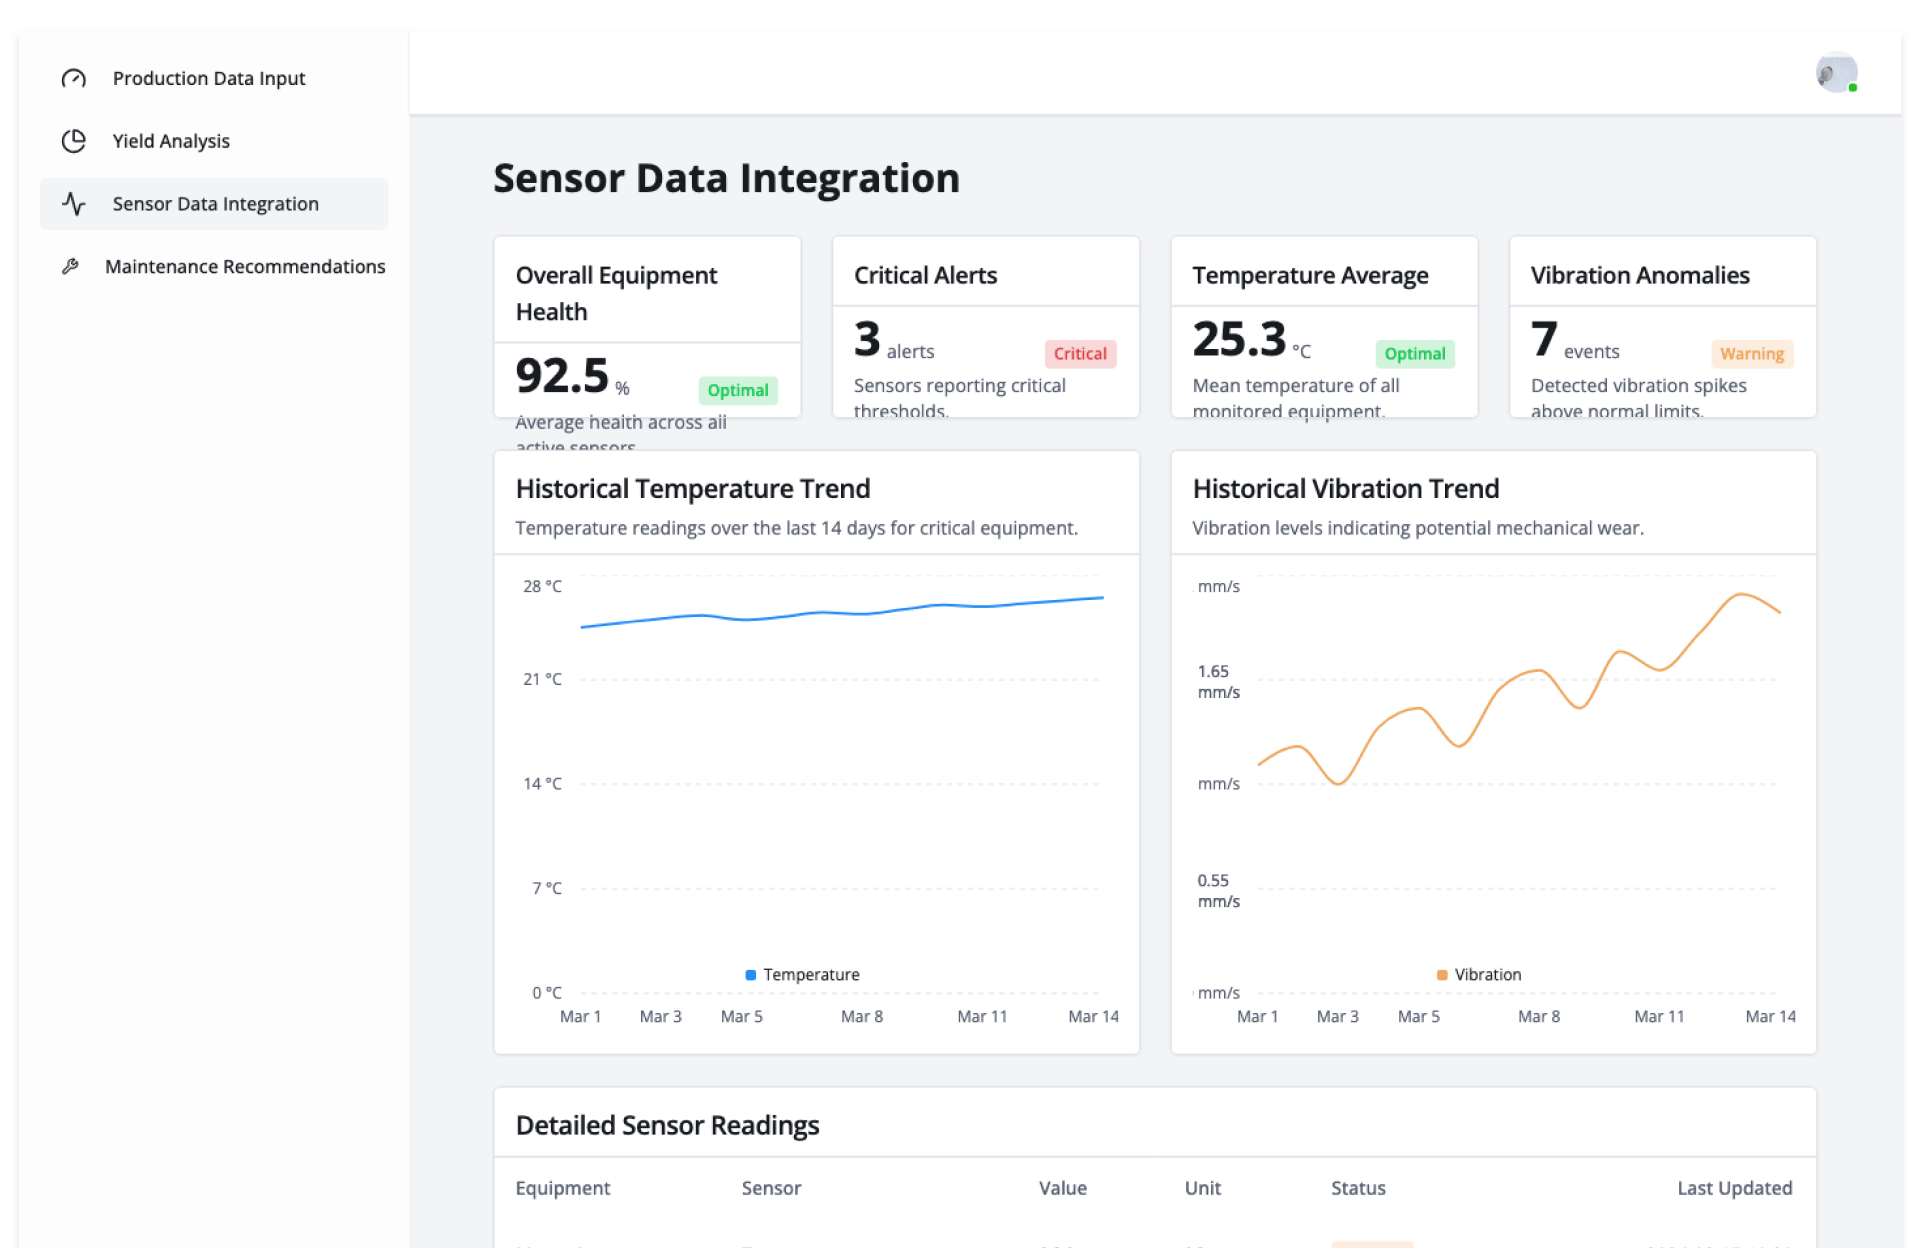This screenshot has width=1920, height=1248.
Task: Click the Status column header
Action: 1357,1188
